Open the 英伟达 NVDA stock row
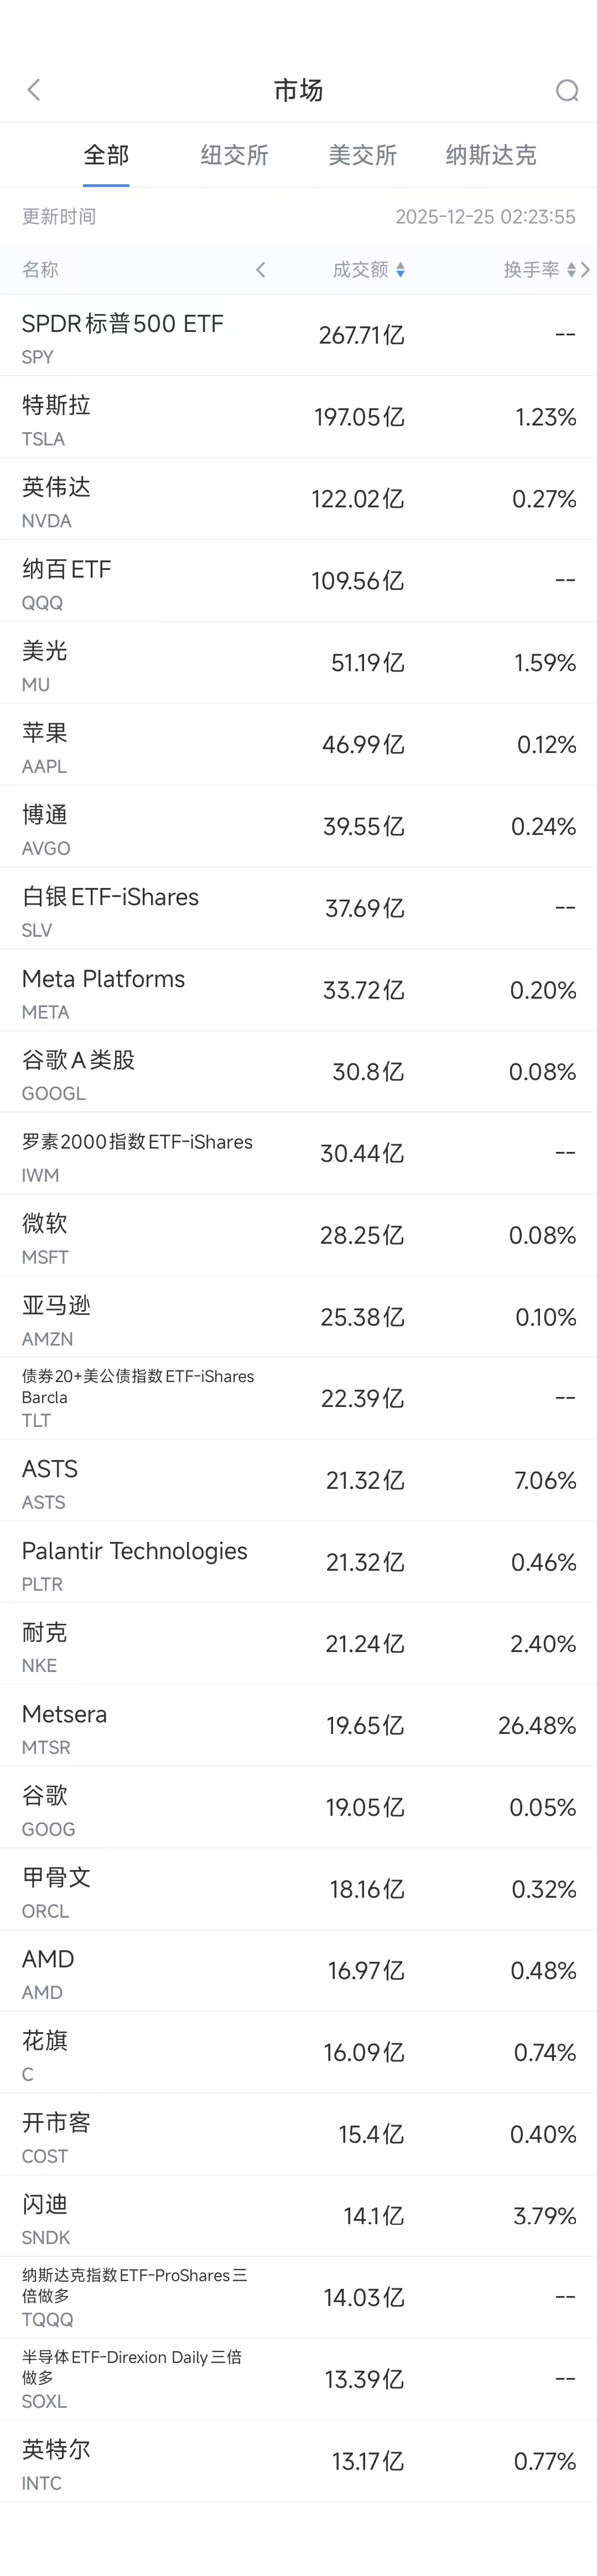This screenshot has width=597, height=2576. tap(298, 499)
